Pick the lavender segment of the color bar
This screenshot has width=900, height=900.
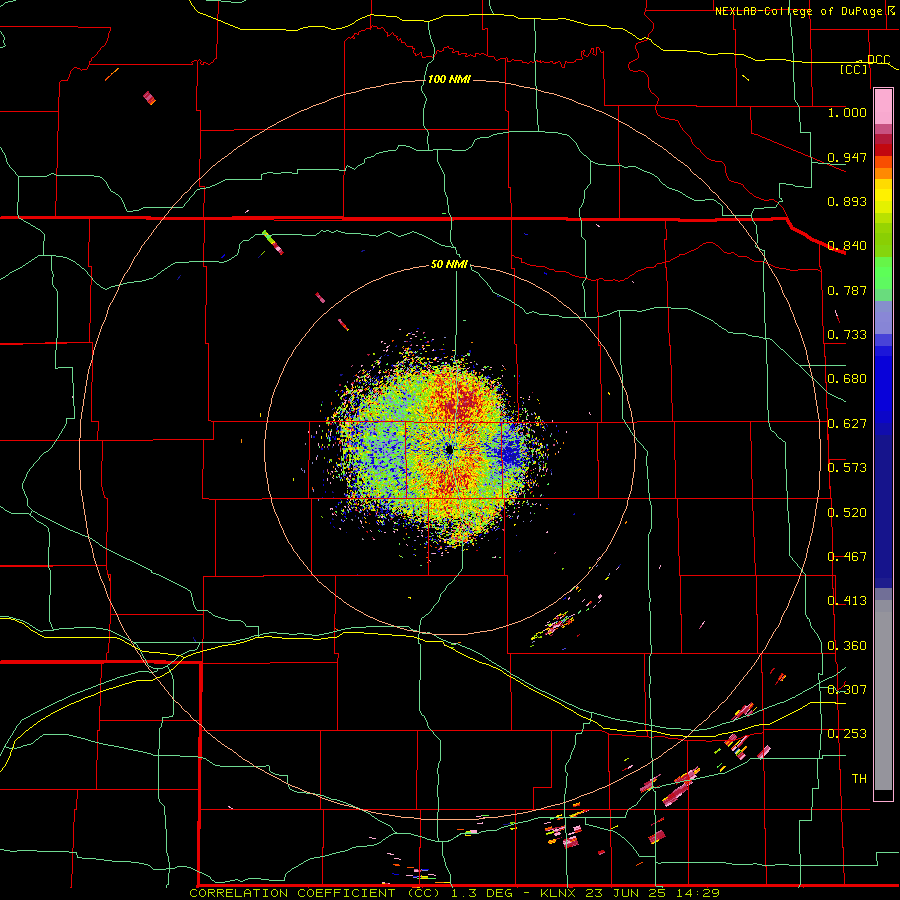pos(883,317)
